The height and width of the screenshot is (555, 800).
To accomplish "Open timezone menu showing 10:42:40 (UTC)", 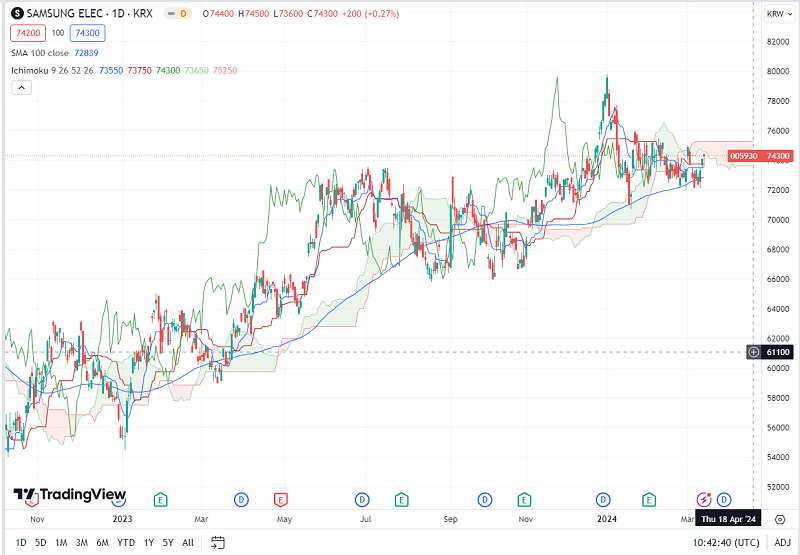I will 718,542.
